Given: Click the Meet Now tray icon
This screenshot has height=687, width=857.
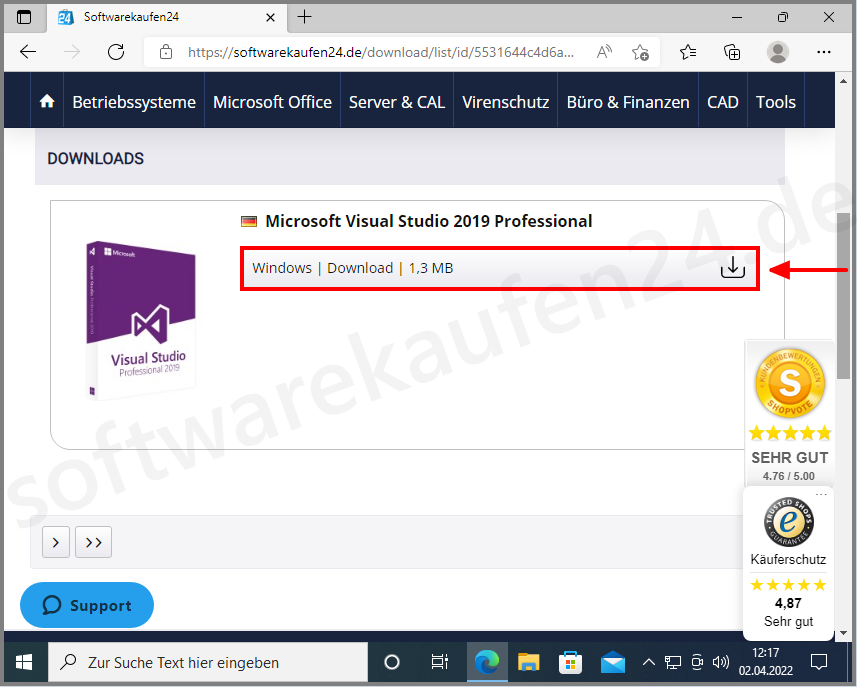Looking at the screenshot, I should [697, 662].
